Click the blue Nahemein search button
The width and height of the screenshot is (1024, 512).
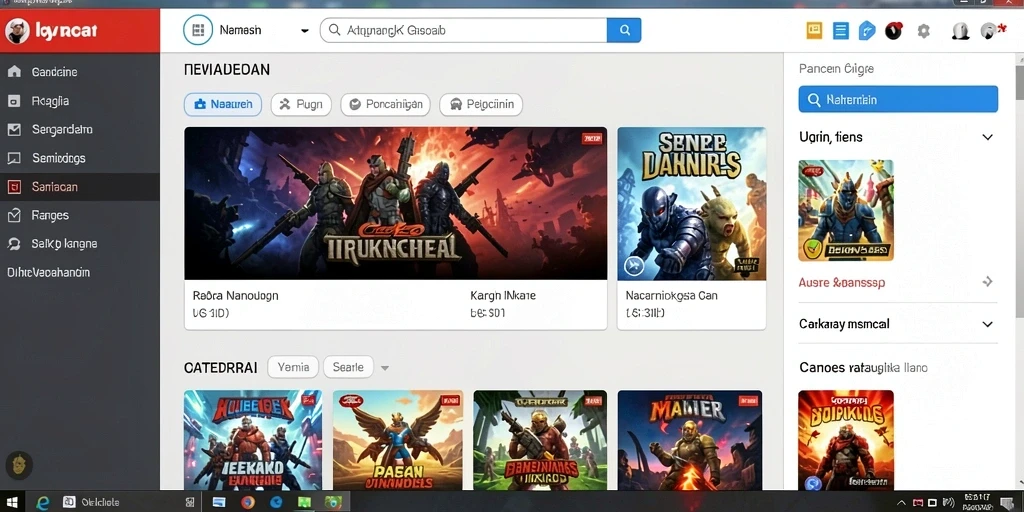pos(898,99)
